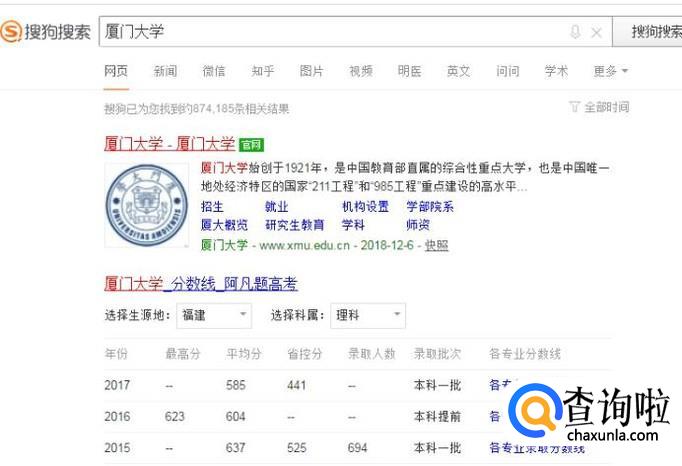Click the 623 highest score value
Image resolution: width=682 pixels, height=466 pixels.
click(x=175, y=416)
